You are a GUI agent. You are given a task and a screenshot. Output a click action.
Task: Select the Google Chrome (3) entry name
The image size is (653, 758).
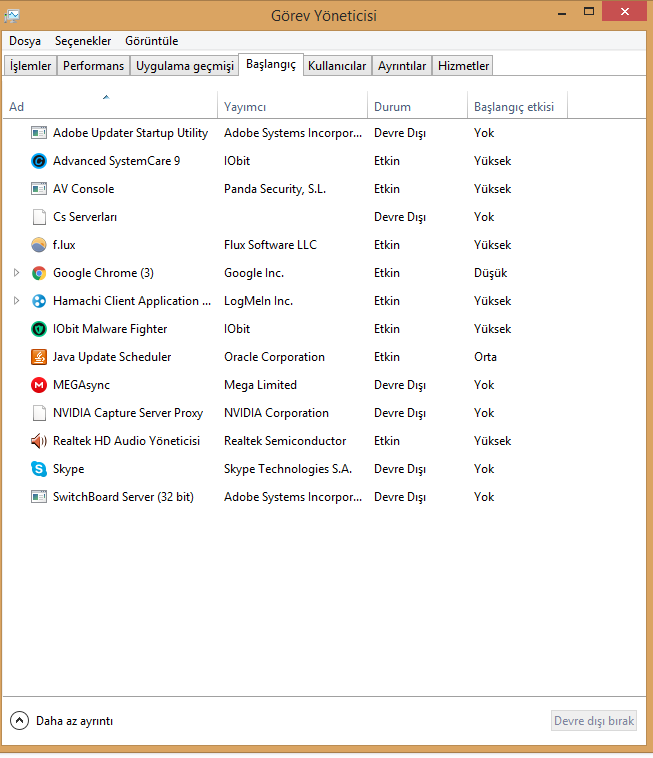[103, 273]
